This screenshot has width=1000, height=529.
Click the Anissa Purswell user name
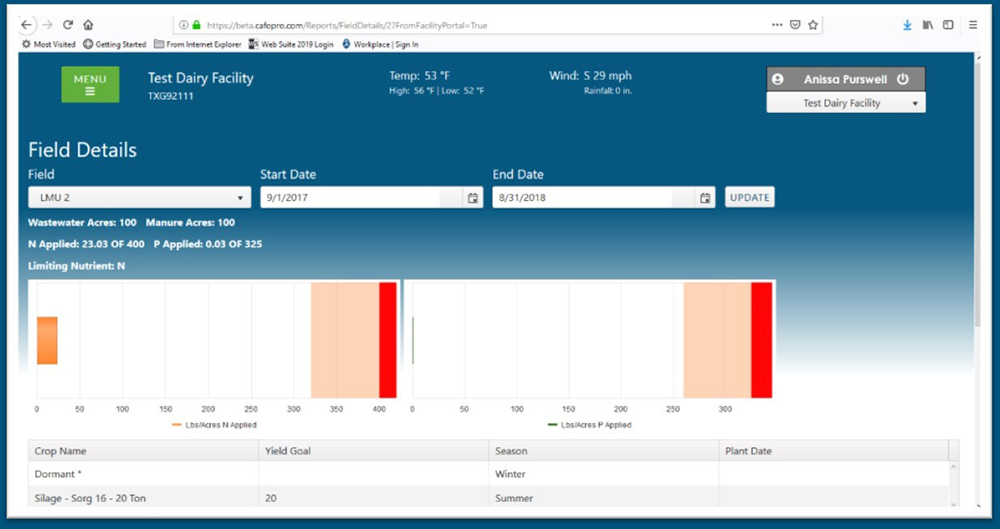pyautogui.click(x=845, y=80)
